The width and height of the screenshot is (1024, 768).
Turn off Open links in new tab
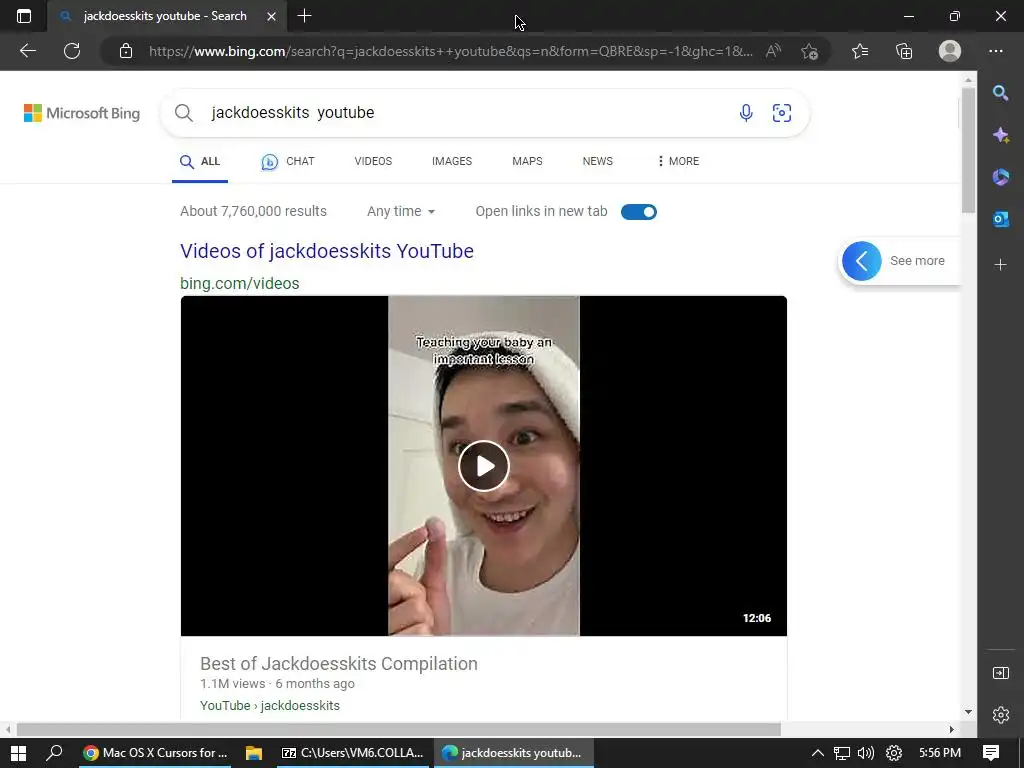(x=639, y=212)
